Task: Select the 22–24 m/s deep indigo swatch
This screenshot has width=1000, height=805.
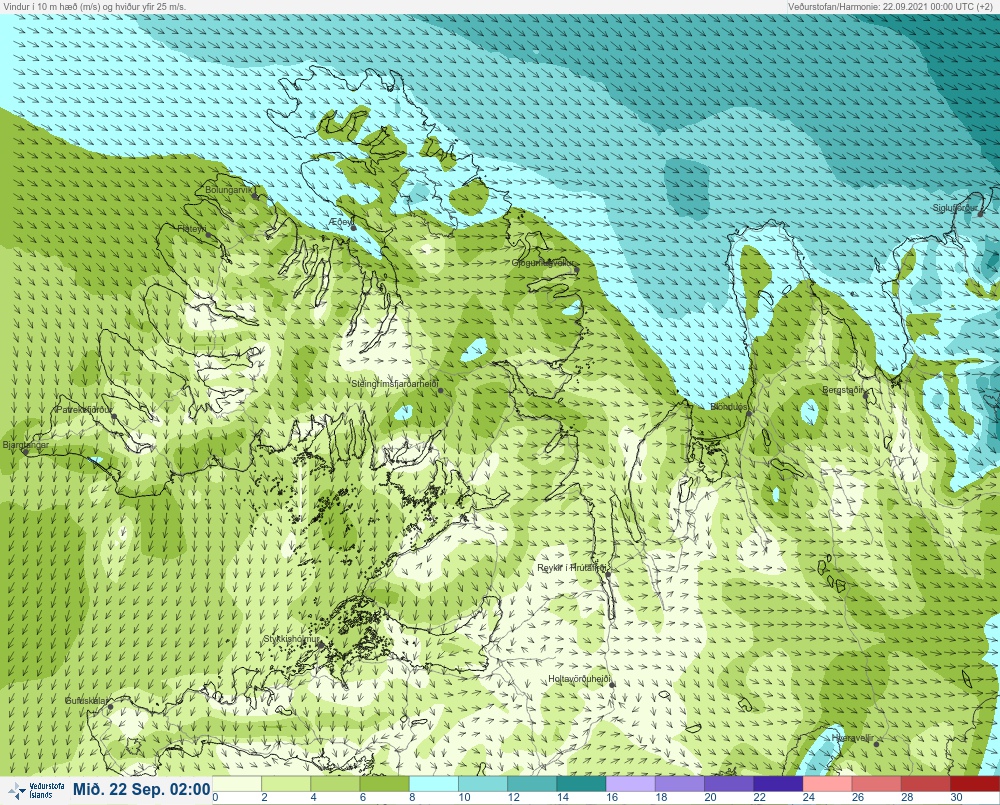Action: (x=777, y=784)
